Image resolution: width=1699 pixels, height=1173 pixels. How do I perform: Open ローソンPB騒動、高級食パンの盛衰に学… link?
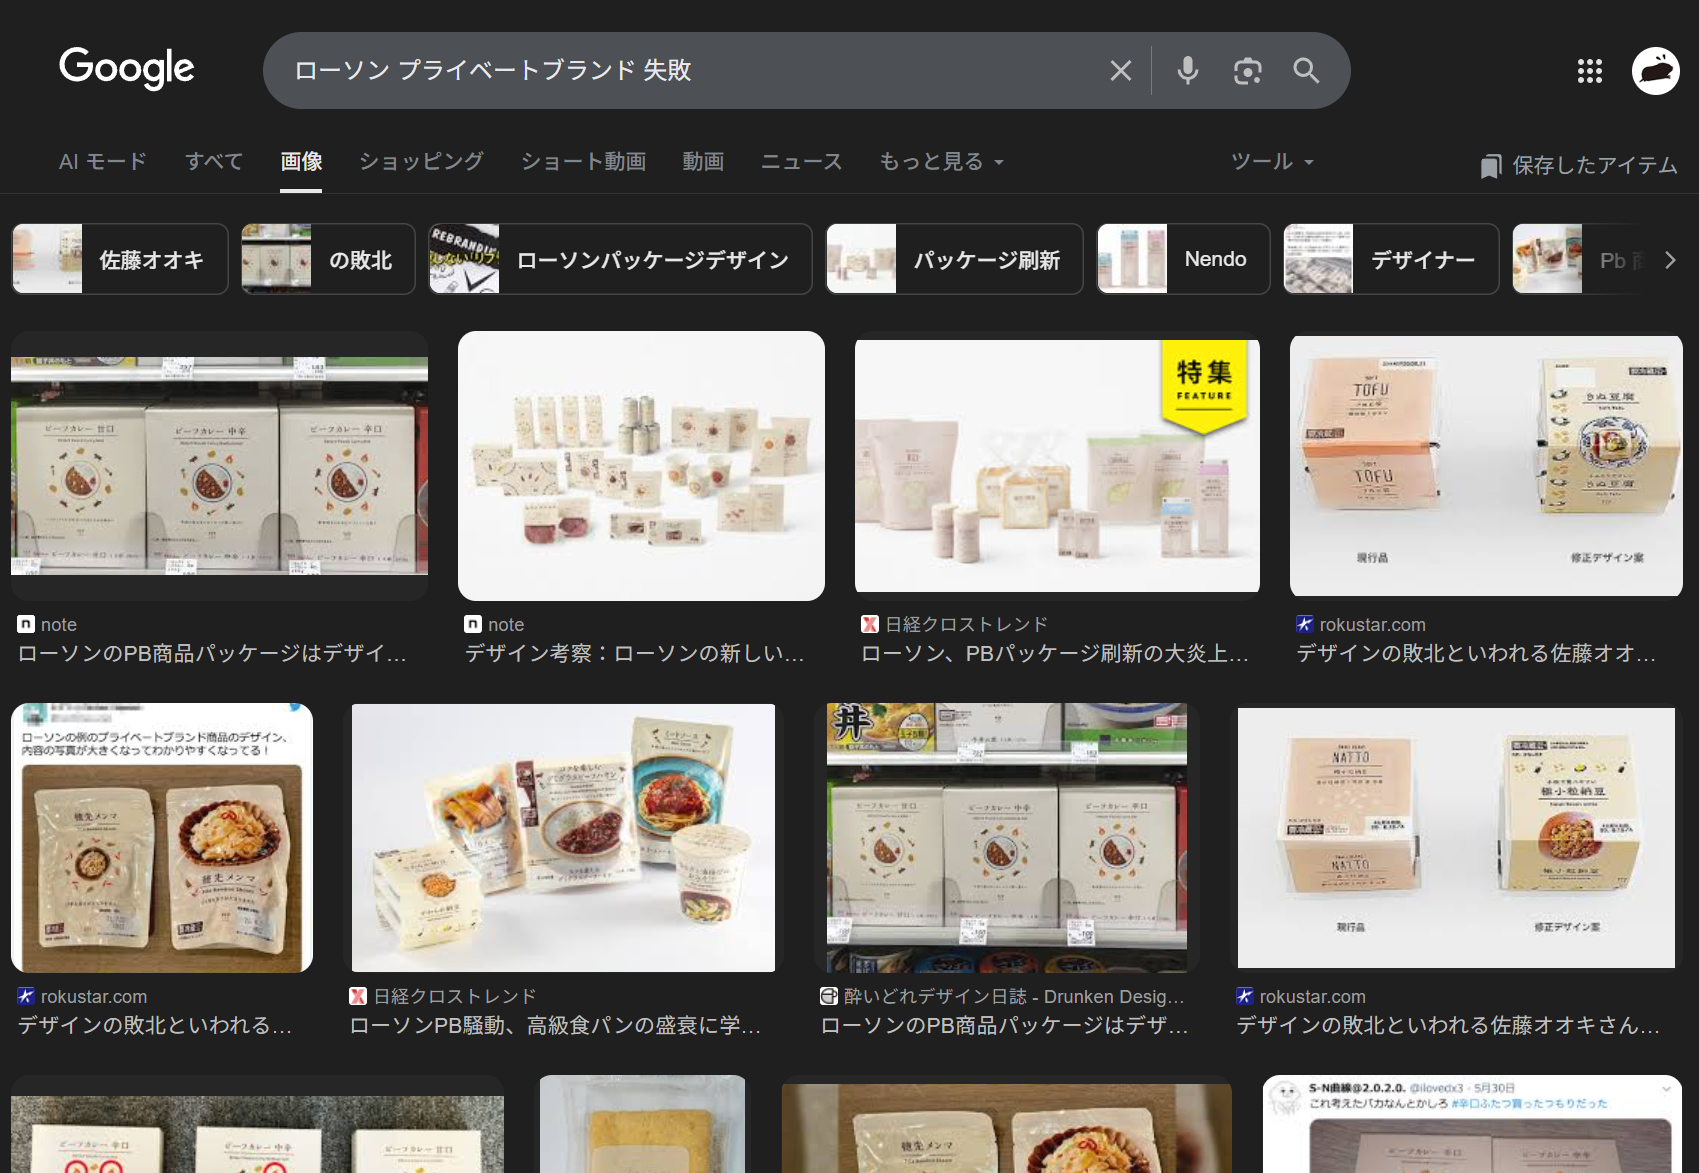(555, 1026)
